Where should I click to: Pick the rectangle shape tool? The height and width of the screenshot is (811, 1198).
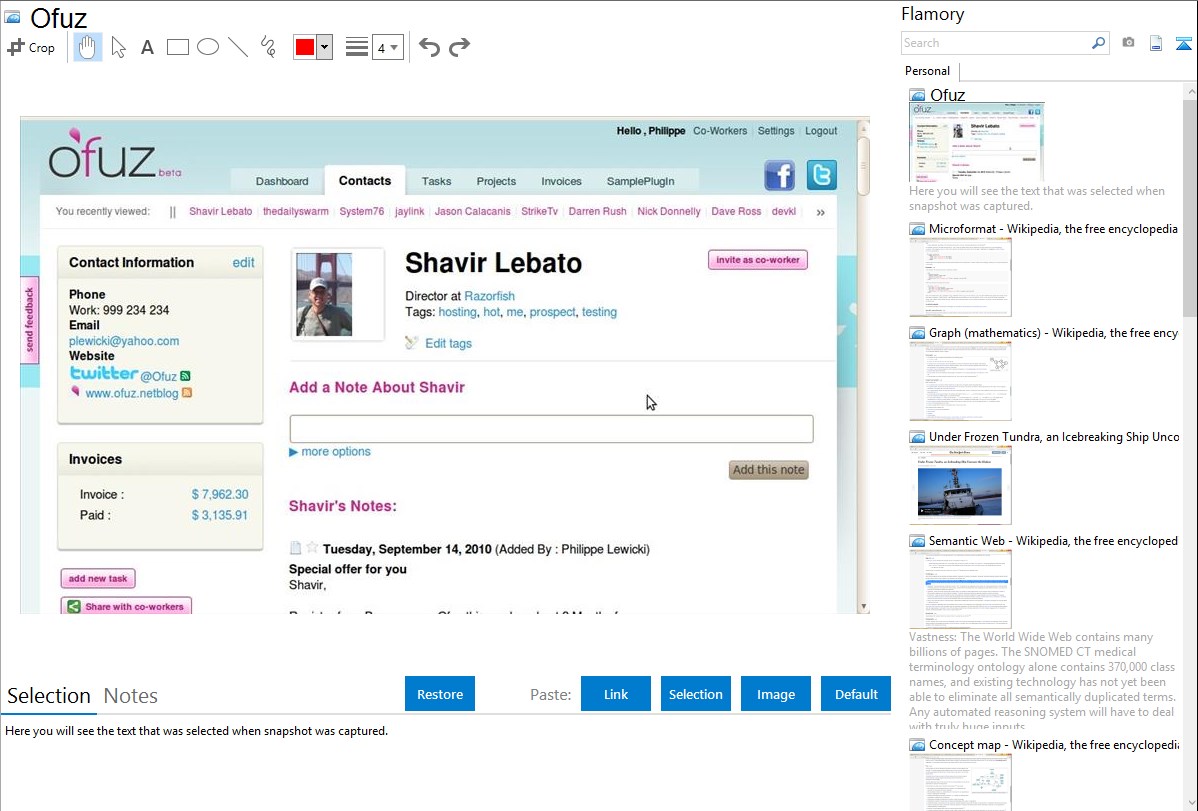178,47
